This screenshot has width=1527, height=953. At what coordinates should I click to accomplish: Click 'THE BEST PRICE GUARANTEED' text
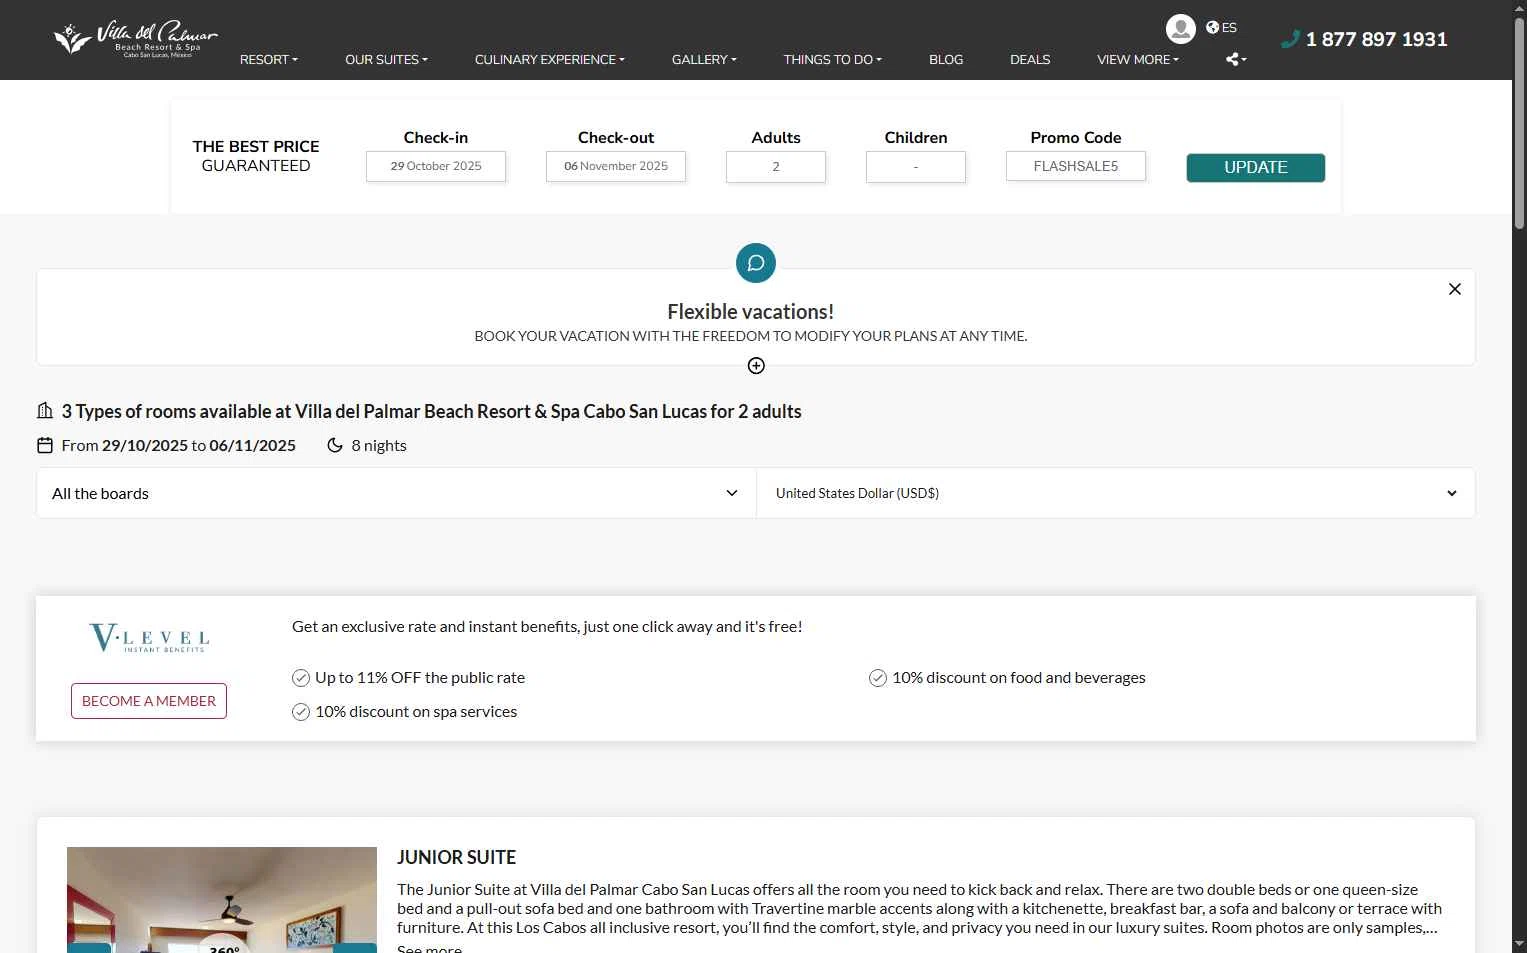click(x=256, y=156)
